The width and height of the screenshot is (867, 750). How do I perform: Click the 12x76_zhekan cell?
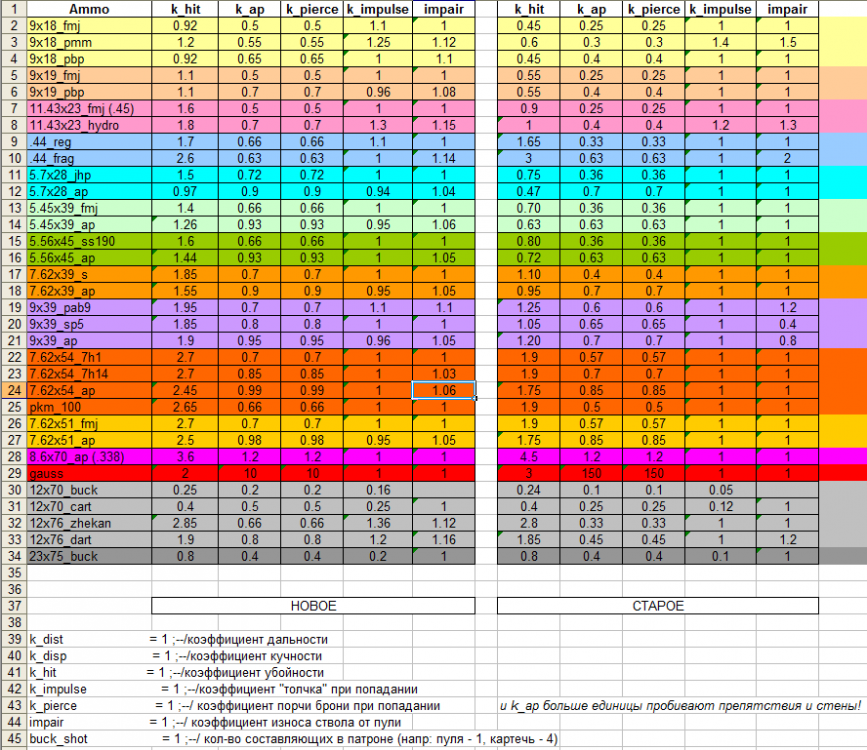(x=89, y=523)
